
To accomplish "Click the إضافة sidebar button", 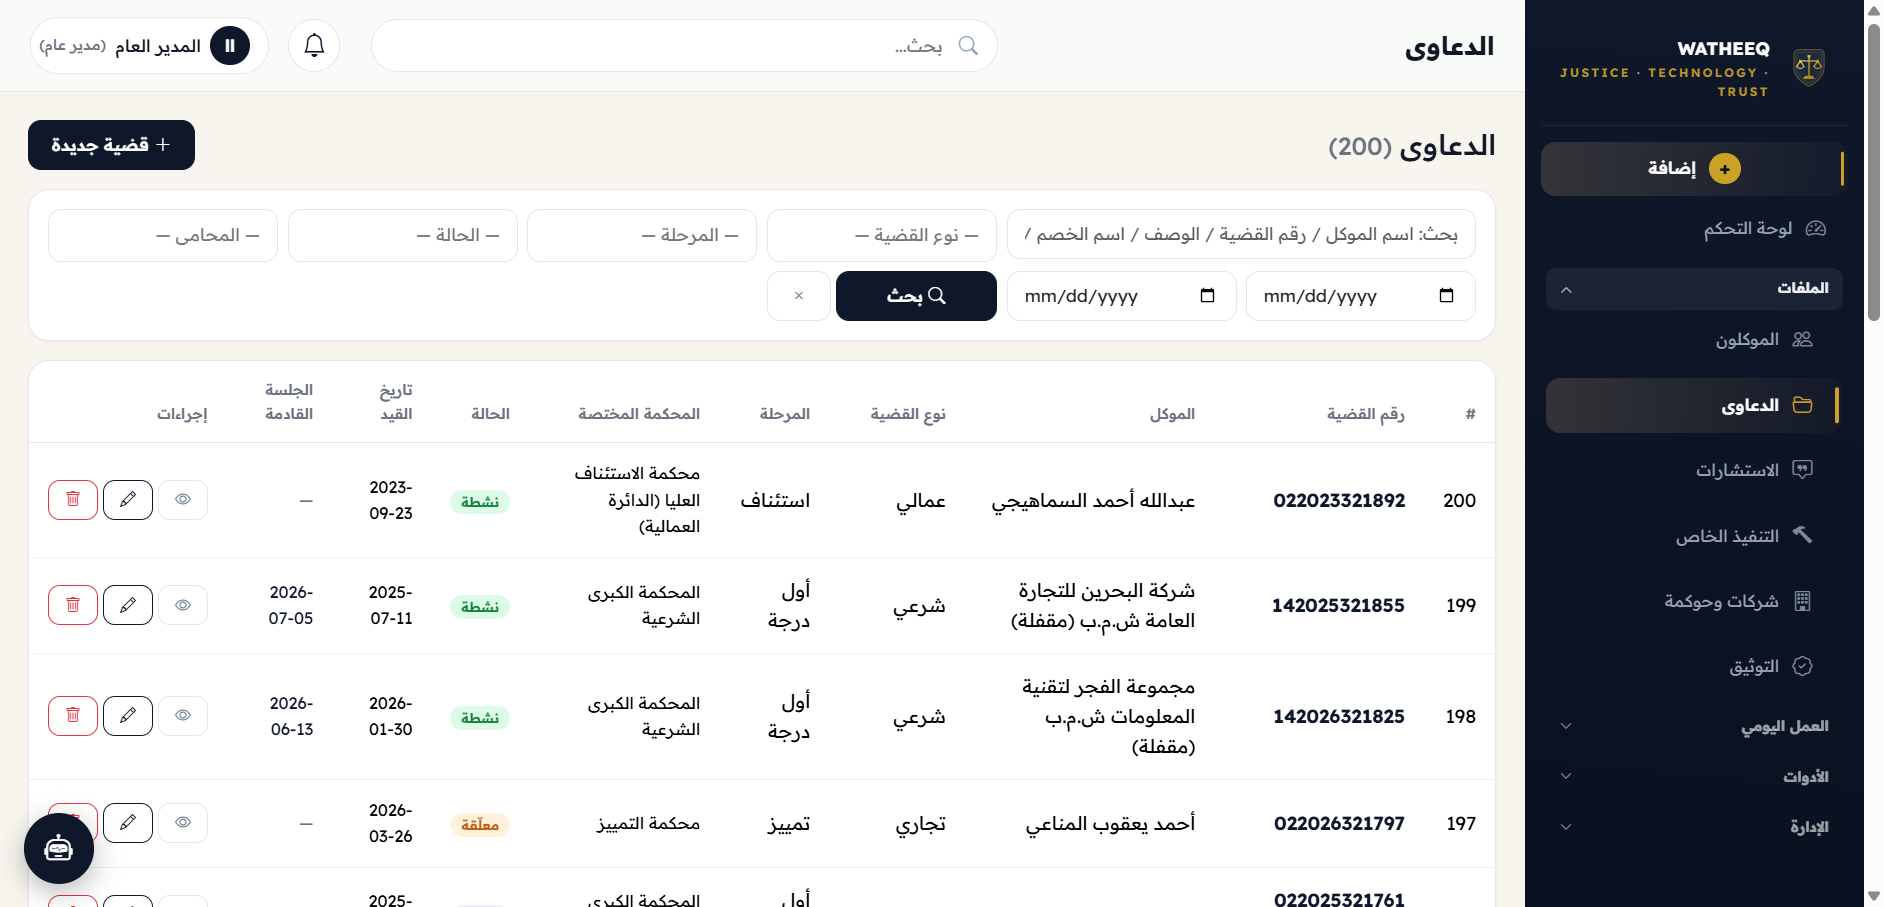I will point(1692,169).
